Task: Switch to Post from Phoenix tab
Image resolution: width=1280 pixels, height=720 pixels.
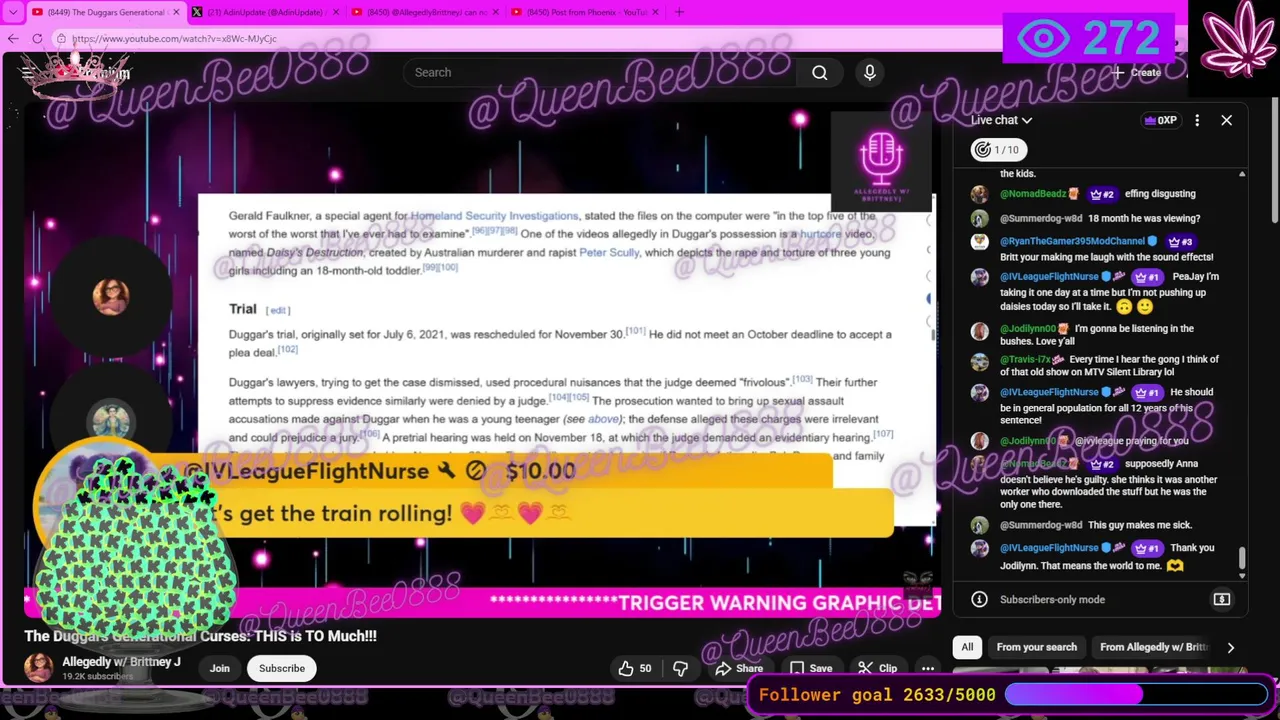Action: tap(585, 12)
